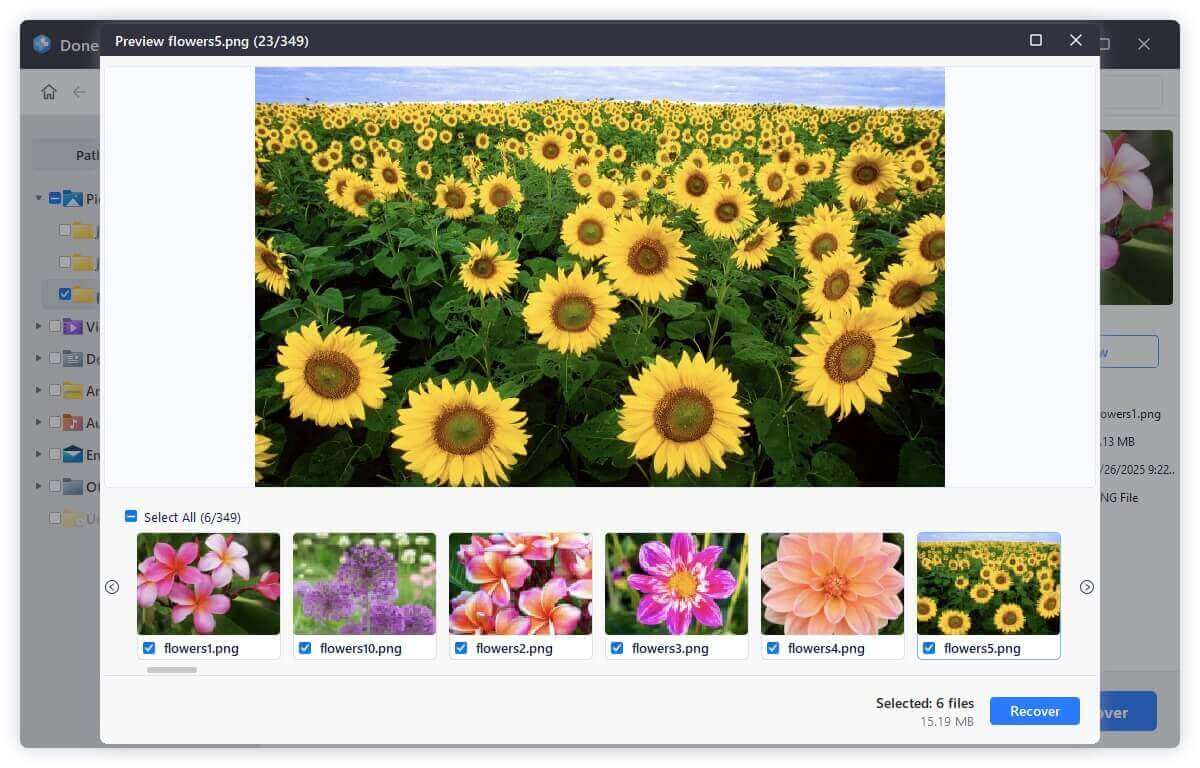Click the Others category icon in sidebar
The height and width of the screenshot is (768, 1200).
pyautogui.click(x=73, y=486)
